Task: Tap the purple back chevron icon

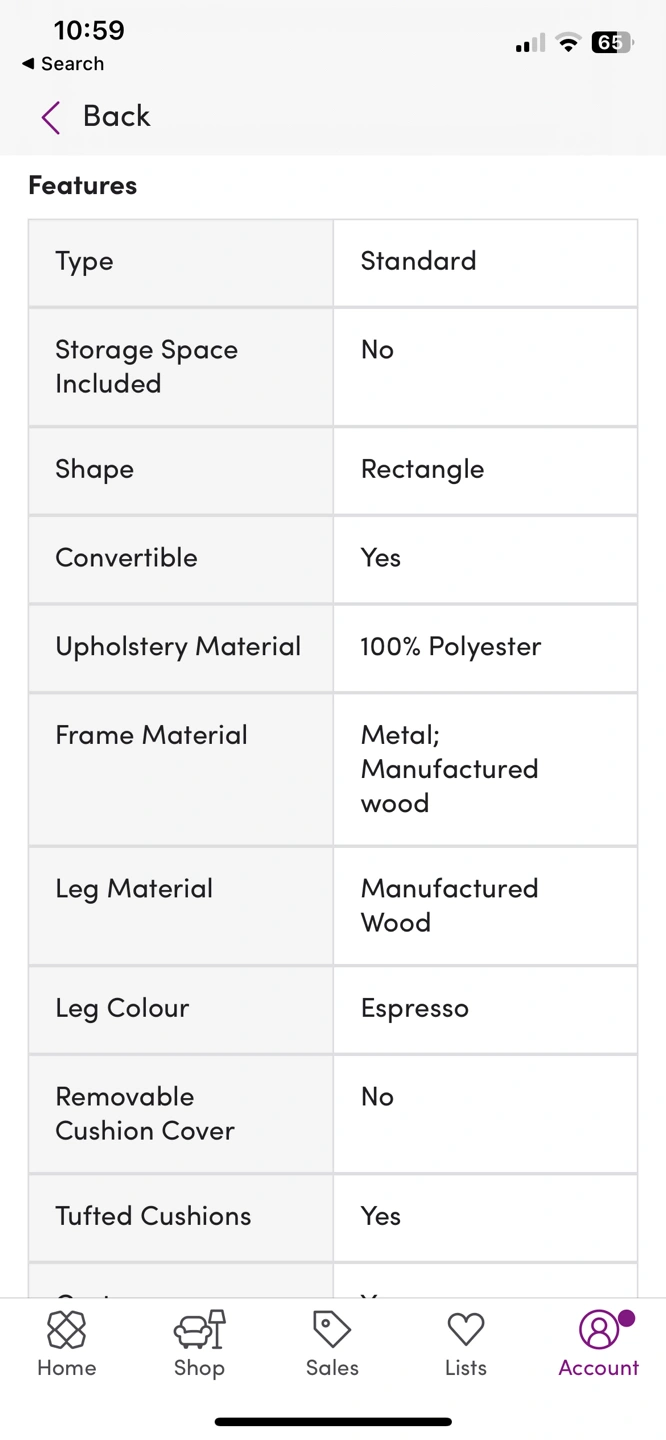Action: tap(51, 117)
